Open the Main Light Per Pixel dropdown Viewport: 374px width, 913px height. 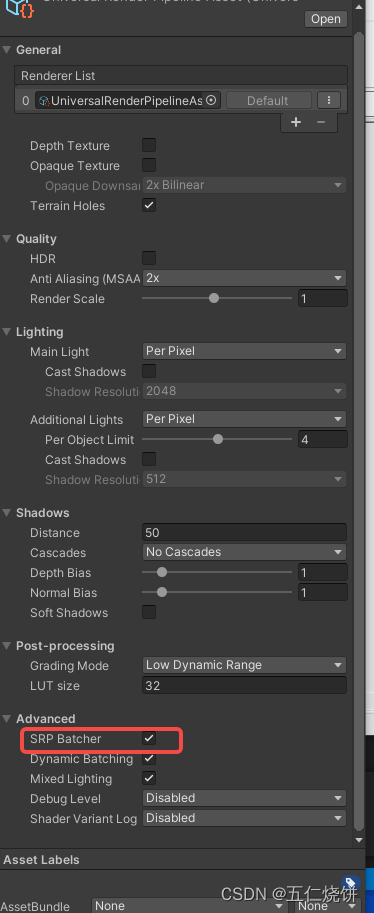pyautogui.click(x=244, y=351)
